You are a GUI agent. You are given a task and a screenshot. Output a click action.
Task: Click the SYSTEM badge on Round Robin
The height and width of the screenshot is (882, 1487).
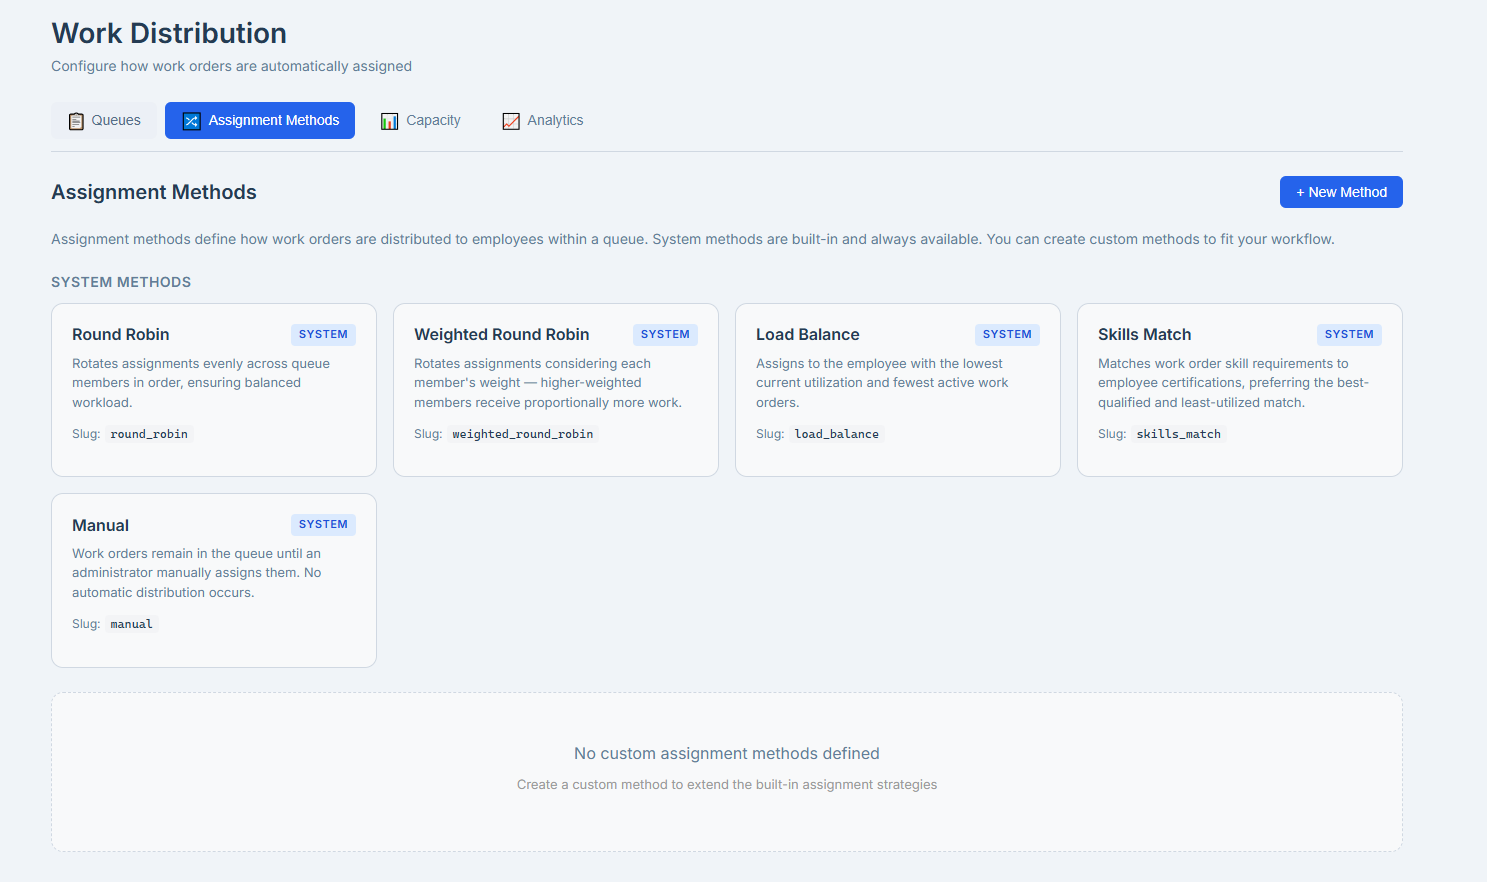click(323, 334)
